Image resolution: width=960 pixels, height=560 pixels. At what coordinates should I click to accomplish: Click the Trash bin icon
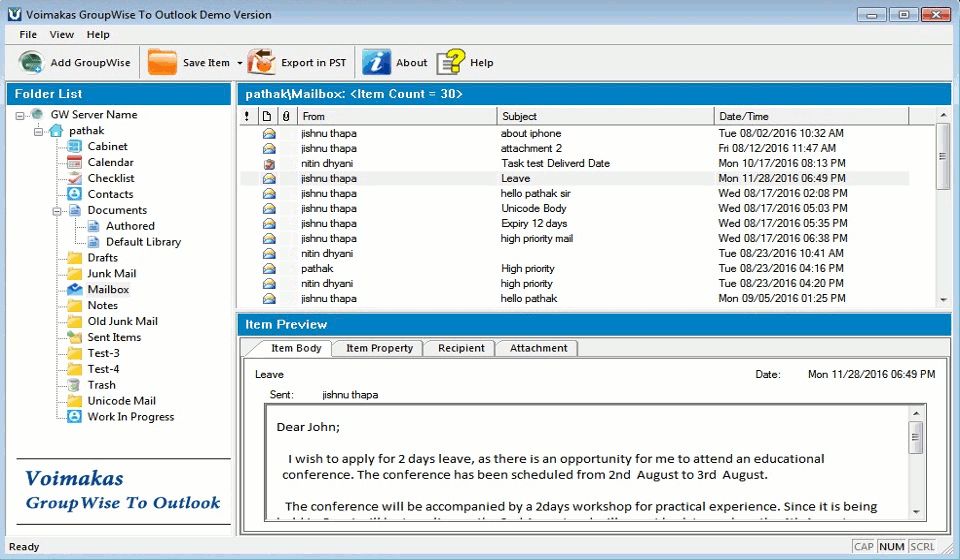(x=74, y=385)
